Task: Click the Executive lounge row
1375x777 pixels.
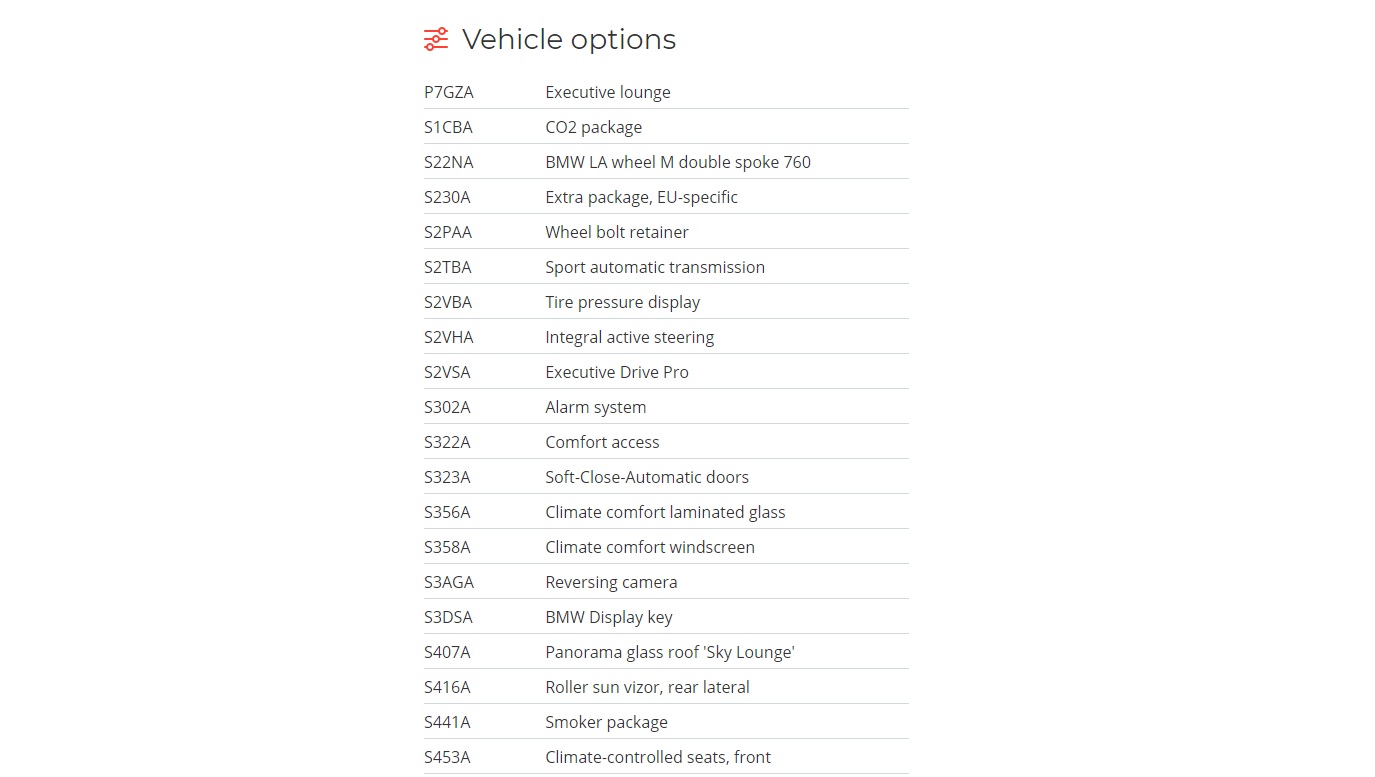Action: click(x=607, y=92)
